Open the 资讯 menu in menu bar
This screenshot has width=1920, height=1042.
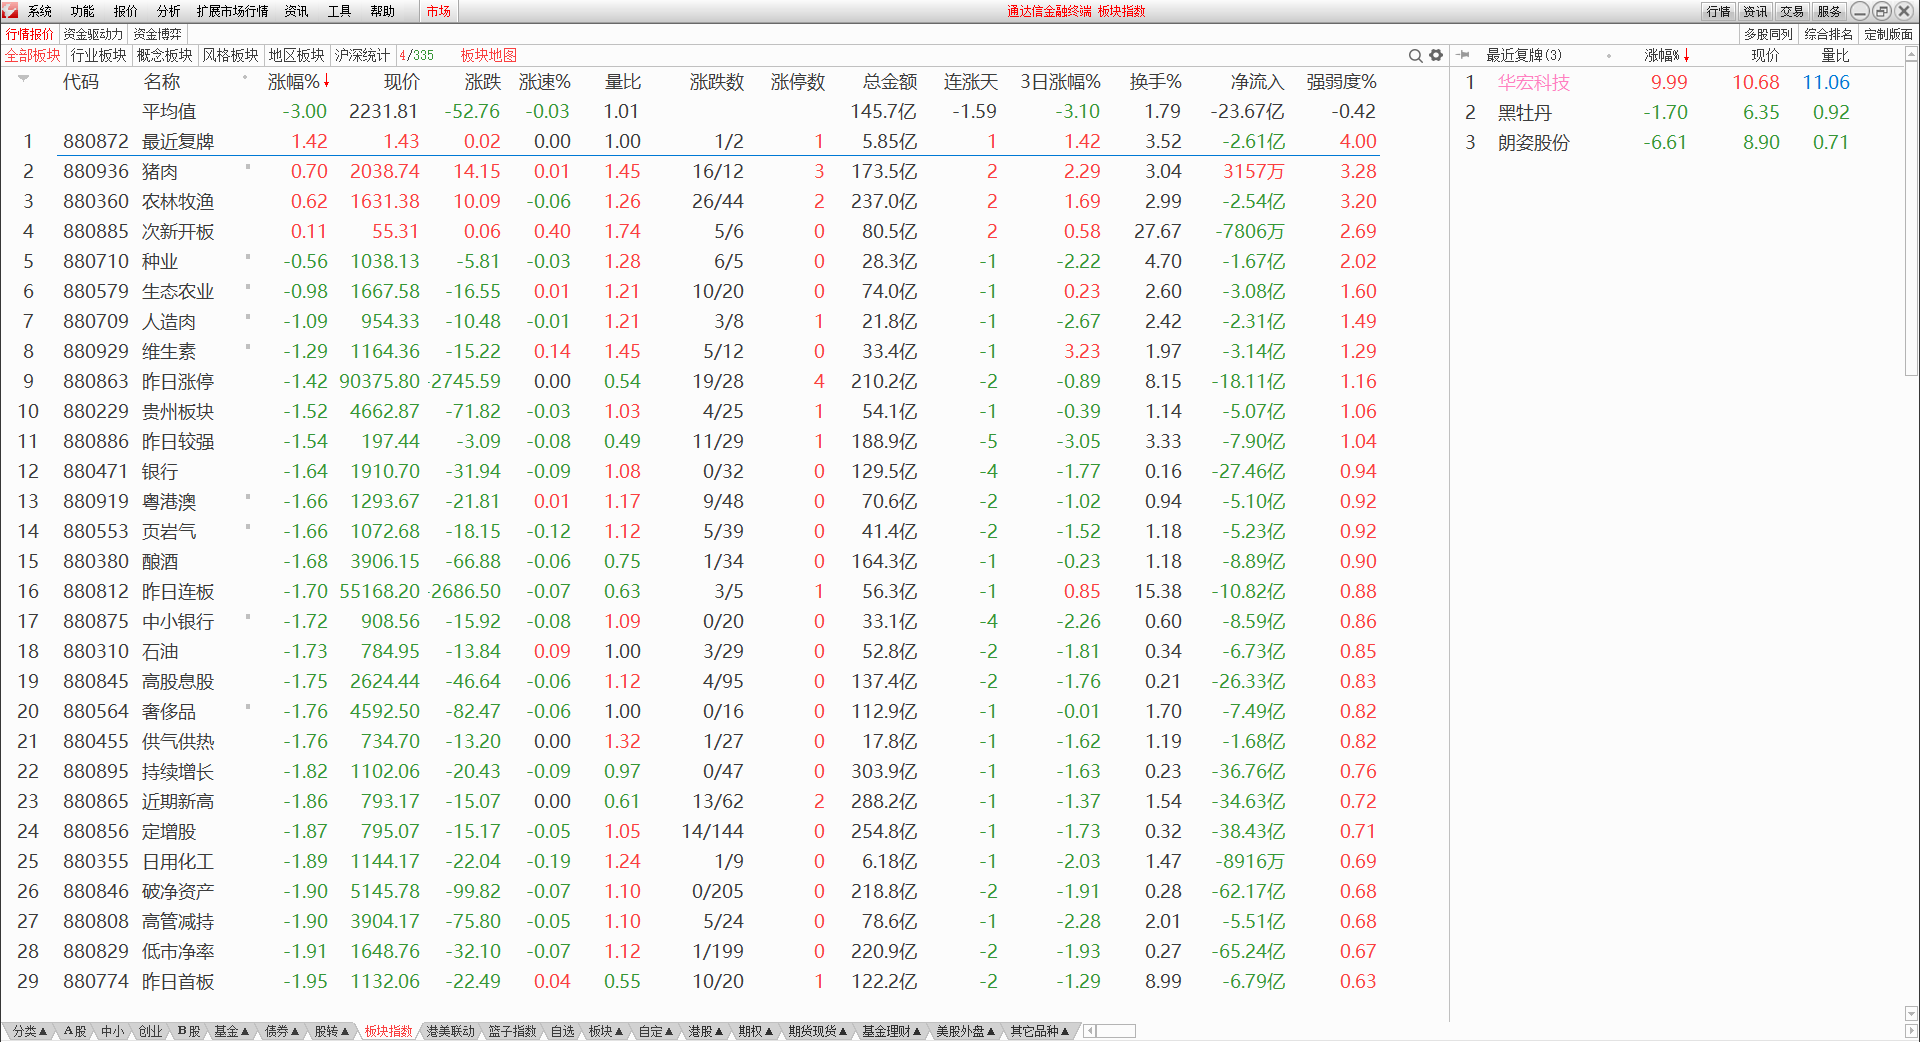[297, 11]
